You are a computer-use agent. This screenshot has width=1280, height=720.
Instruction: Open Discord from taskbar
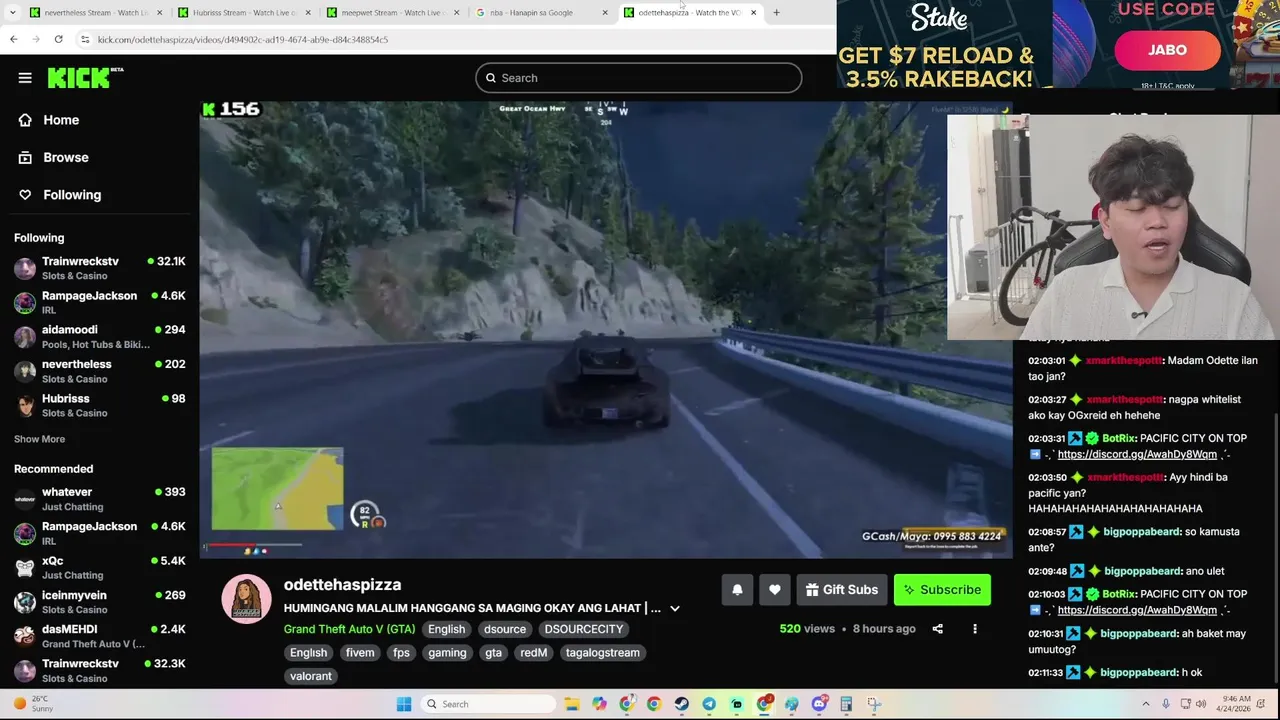[x=819, y=704]
